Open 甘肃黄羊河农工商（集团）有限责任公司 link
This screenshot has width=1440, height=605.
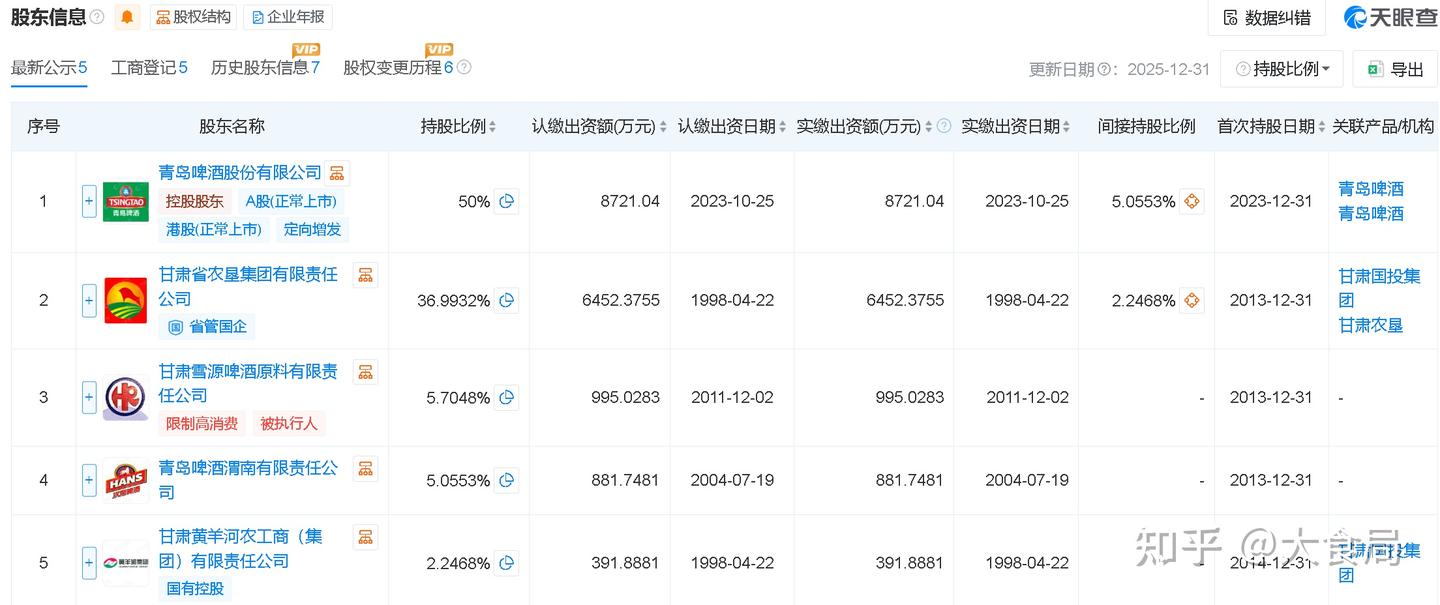[x=241, y=549]
